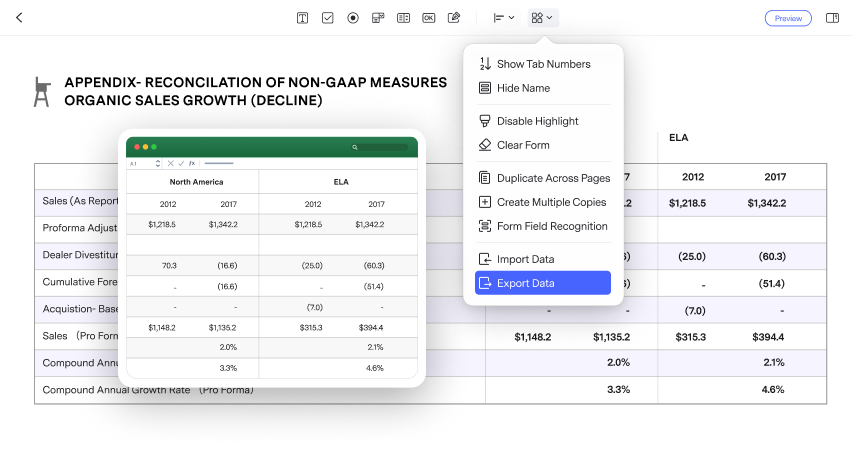Select the OK Button field tool
The image size is (854, 452).
pos(429,18)
